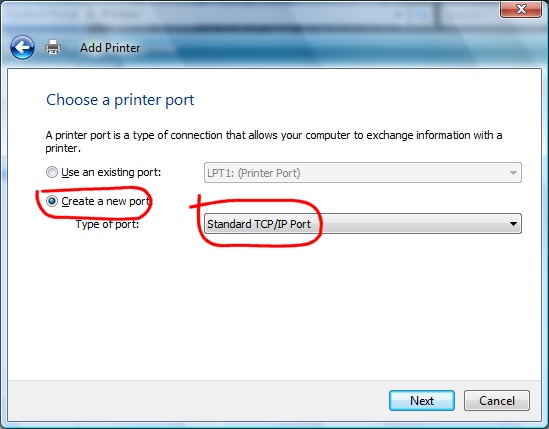Close the Add Printer wizard window
Image resolution: width=549 pixels, height=429 pixels.
click(521, 9)
